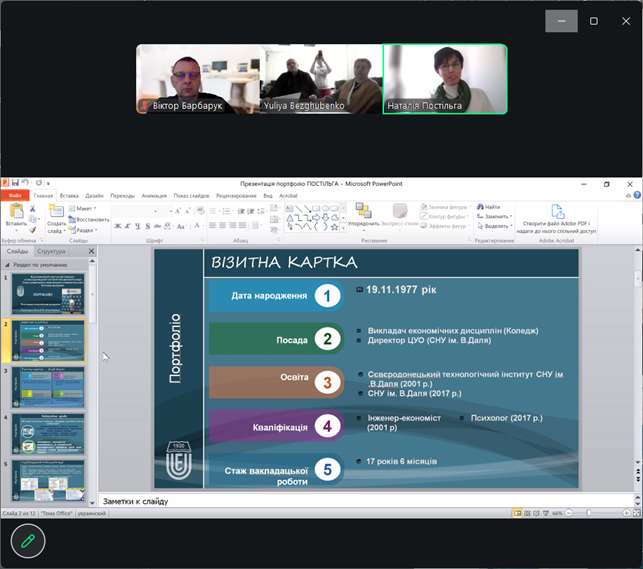Toggle Strikethrough (abc) formatting
643x569 pixels.
[x=157, y=226]
